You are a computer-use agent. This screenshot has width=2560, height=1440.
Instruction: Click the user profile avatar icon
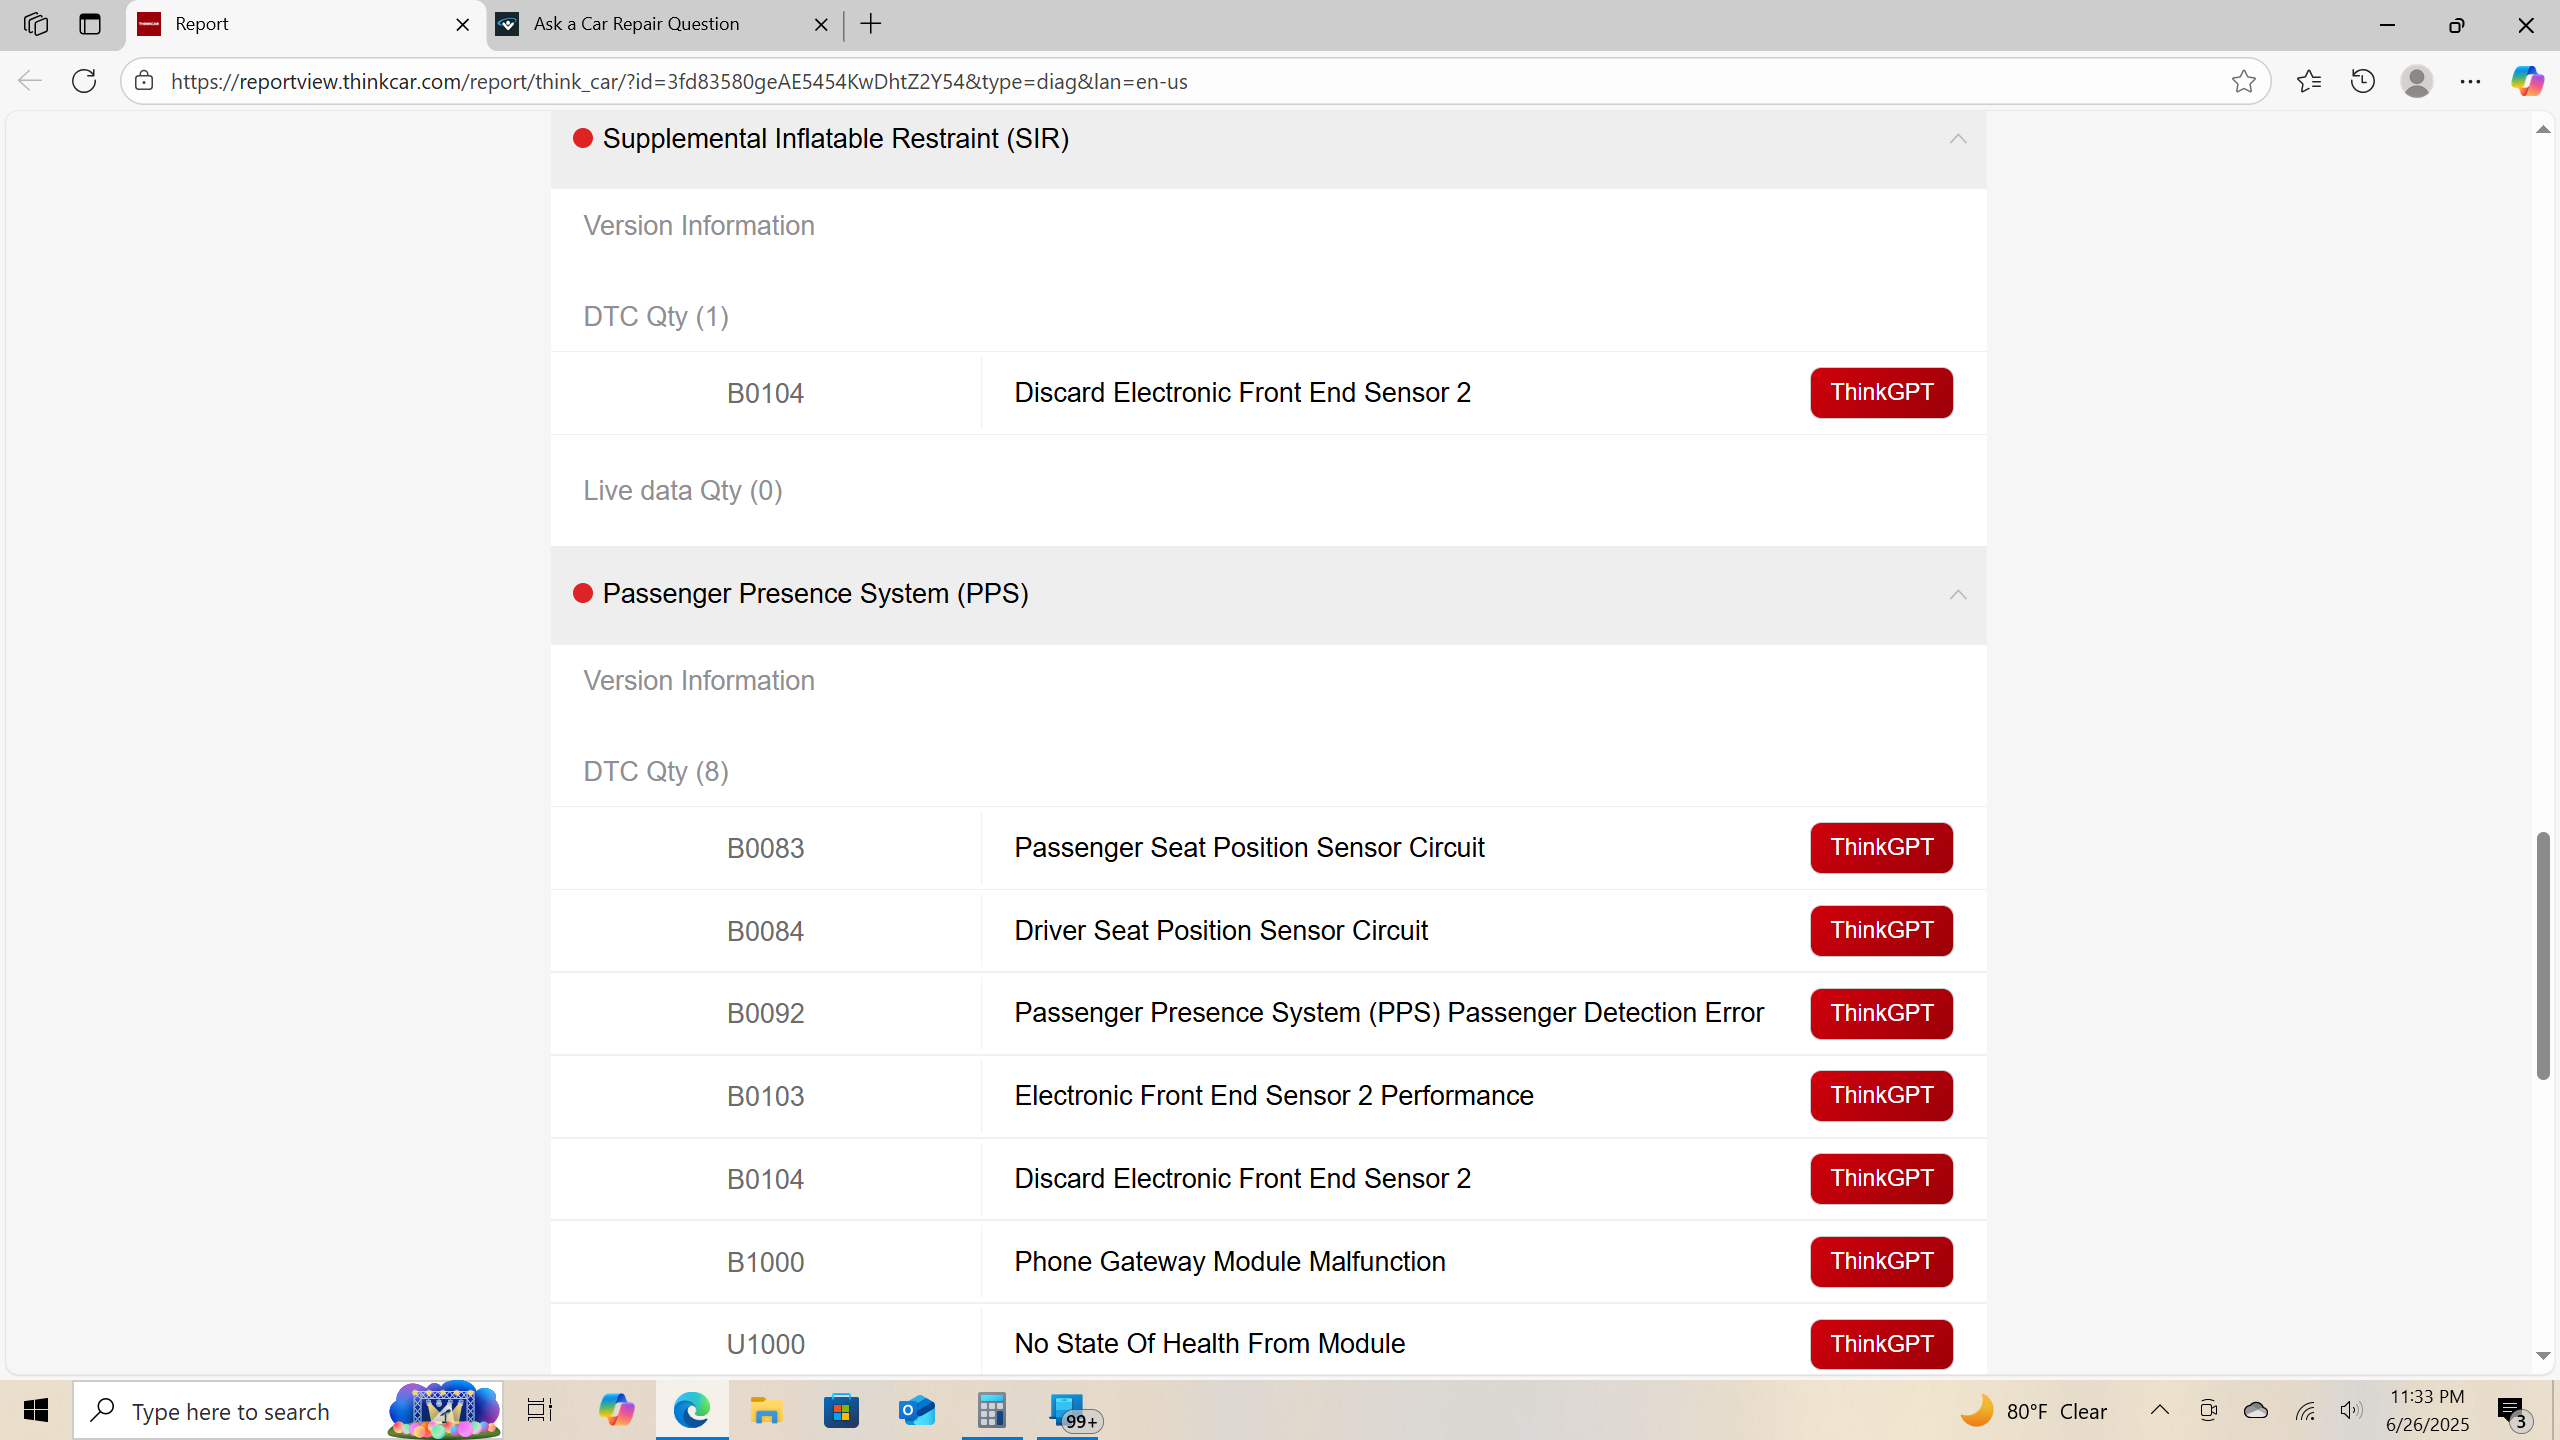(x=2416, y=81)
